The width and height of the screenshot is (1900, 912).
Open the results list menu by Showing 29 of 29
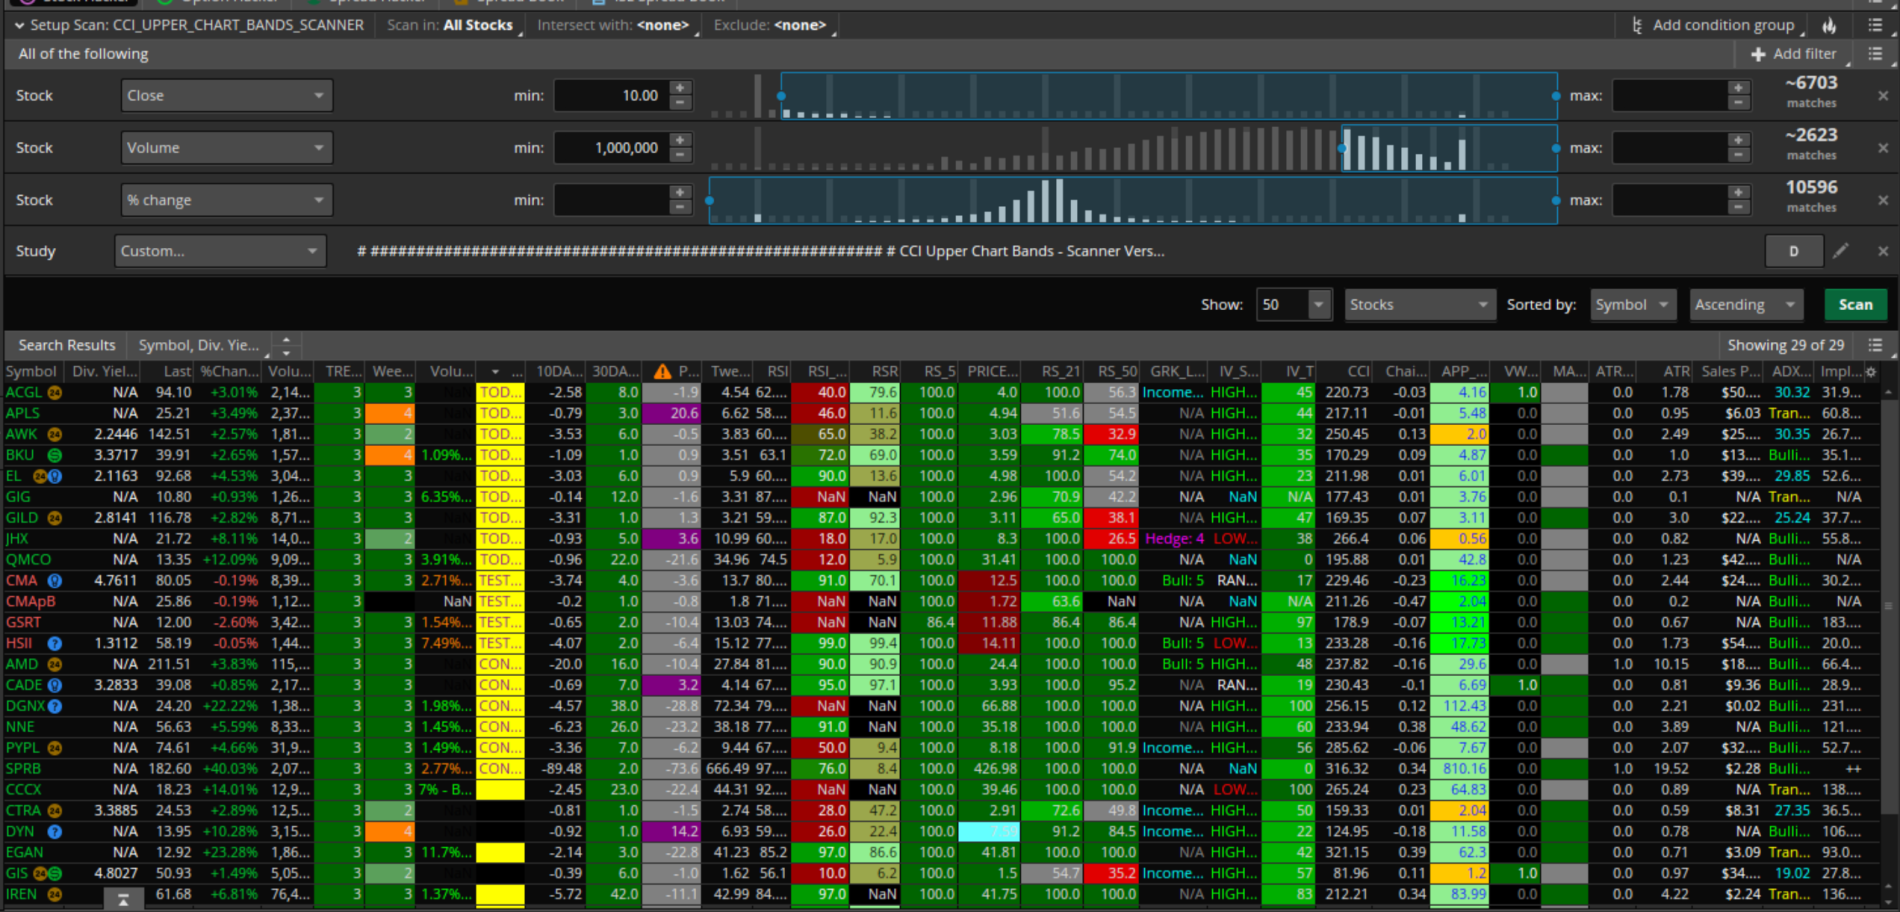click(x=1875, y=345)
